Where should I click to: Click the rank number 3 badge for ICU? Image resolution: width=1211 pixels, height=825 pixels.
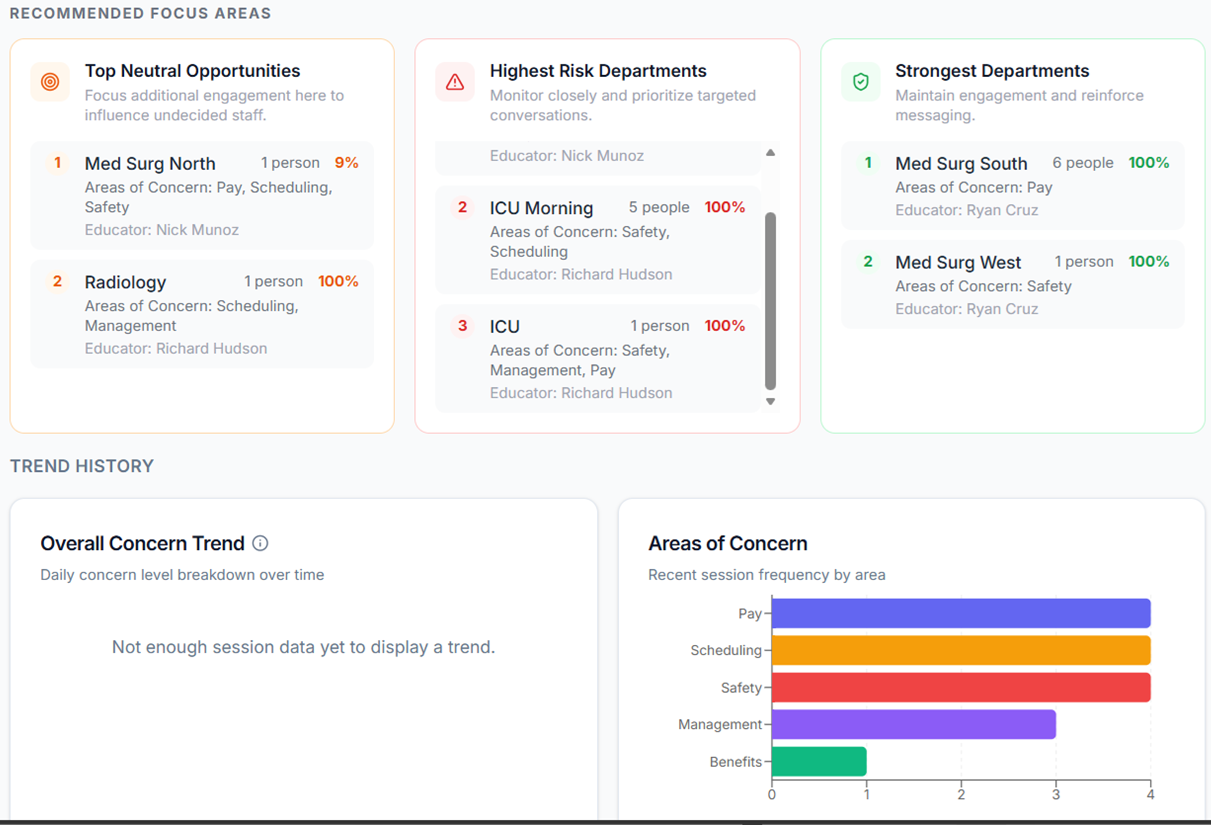462,325
